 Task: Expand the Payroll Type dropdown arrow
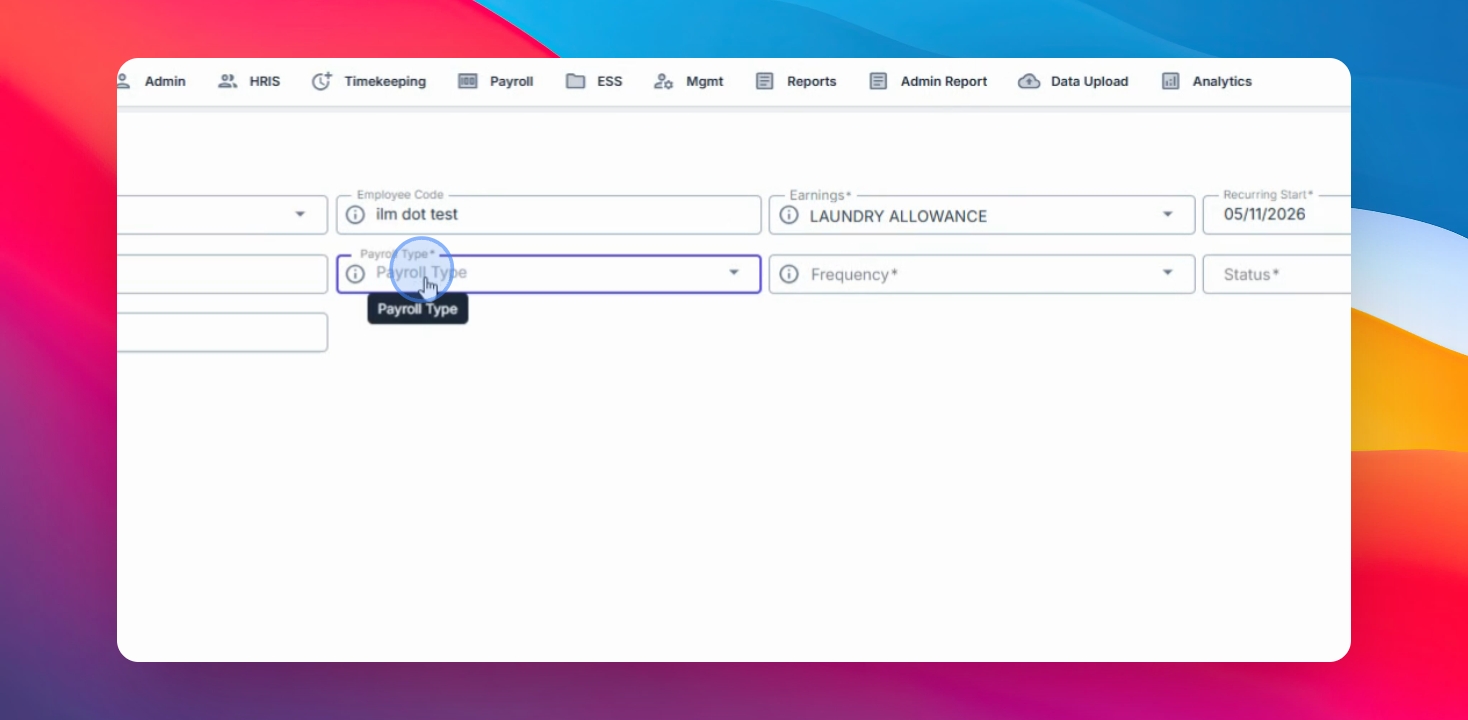click(734, 272)
